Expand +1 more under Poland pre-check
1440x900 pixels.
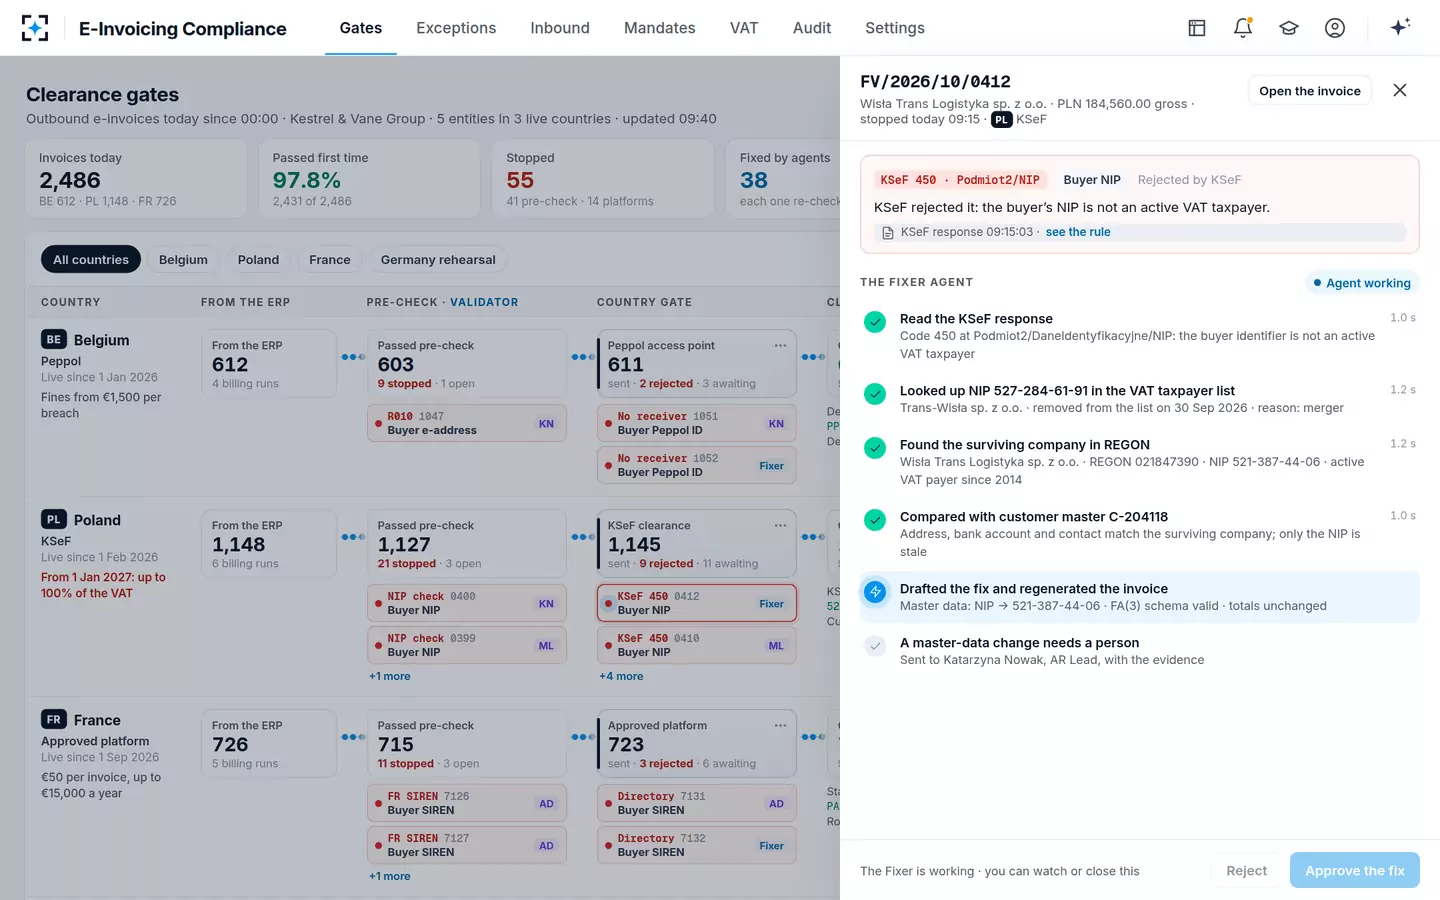coord(389,676)
